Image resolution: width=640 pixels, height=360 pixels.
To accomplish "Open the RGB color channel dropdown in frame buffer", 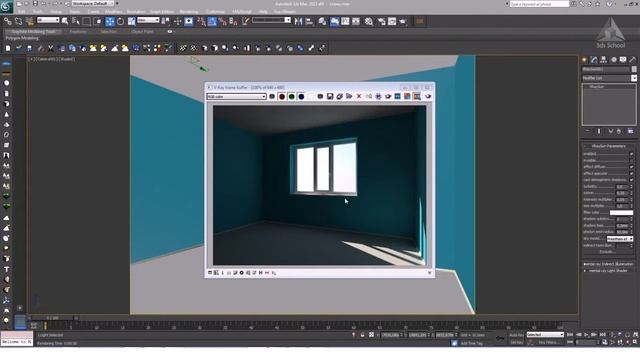I will 236,97.
